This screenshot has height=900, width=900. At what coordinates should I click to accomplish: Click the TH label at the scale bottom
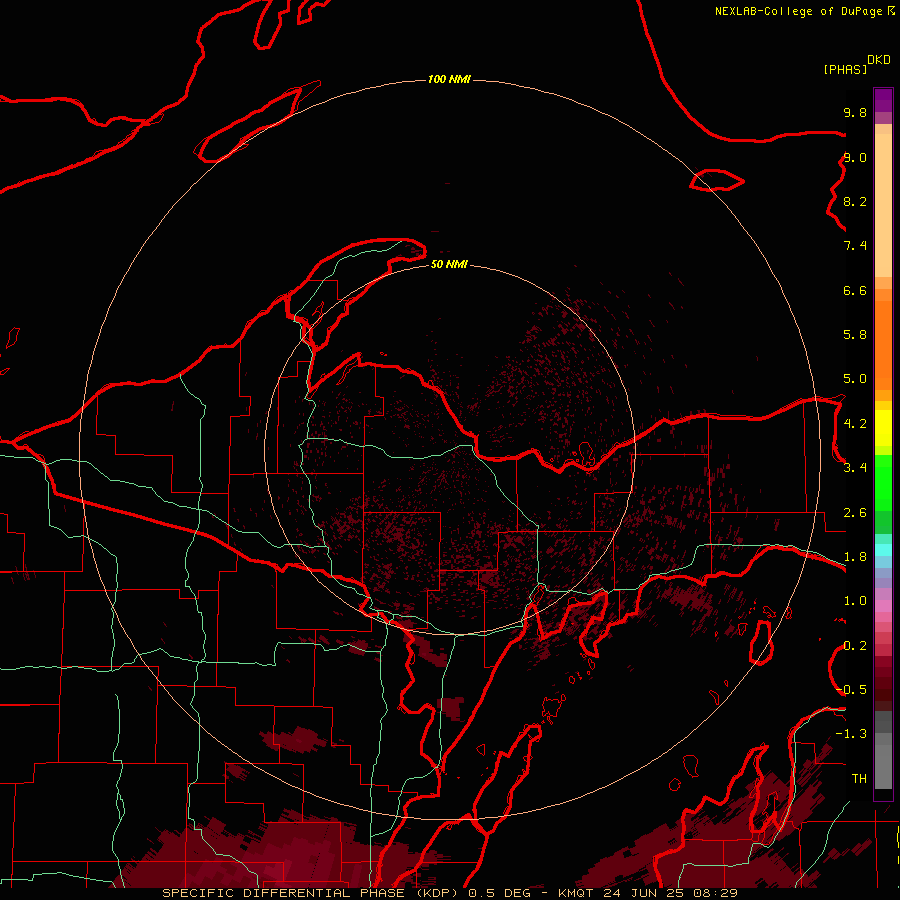pyautogui.click(x=859, y=778)
